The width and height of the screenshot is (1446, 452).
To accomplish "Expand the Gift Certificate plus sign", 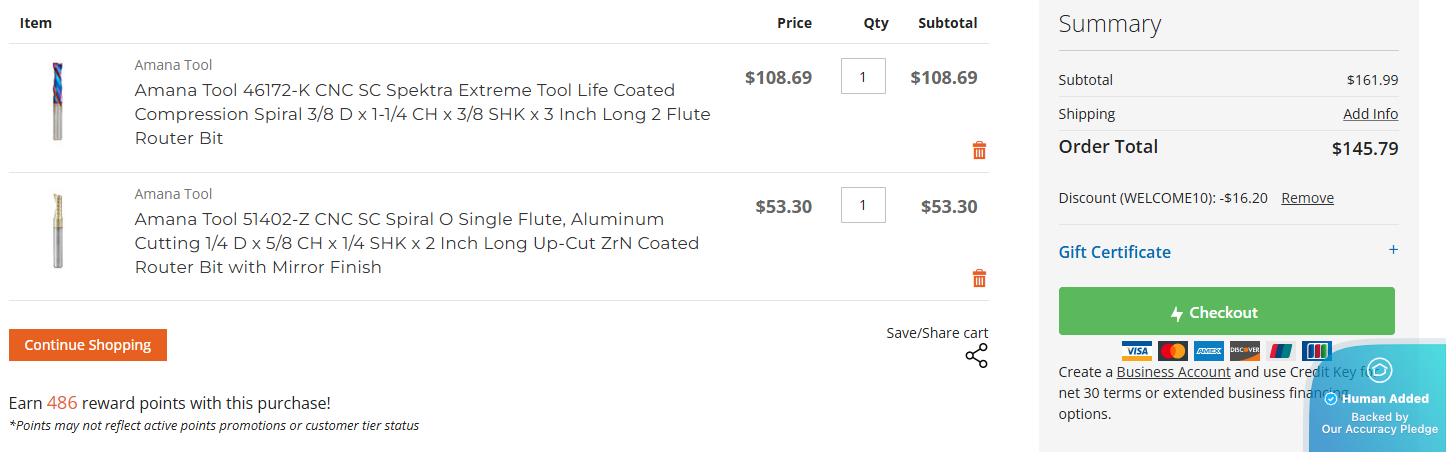I will coord(1393,250).
